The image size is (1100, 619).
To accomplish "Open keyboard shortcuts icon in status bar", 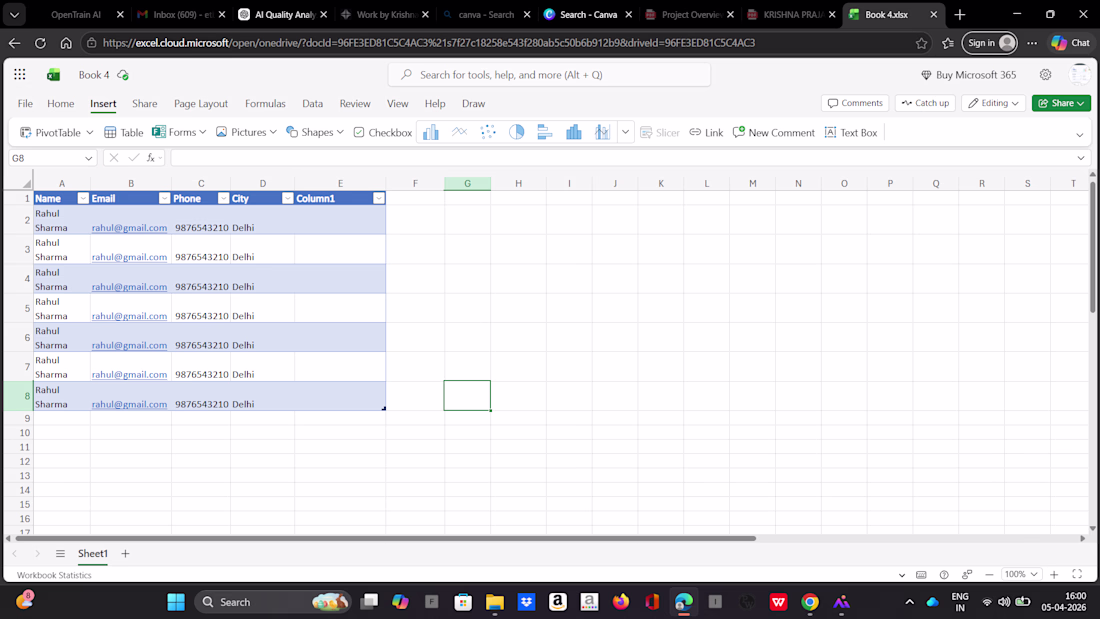I will 922,574.
